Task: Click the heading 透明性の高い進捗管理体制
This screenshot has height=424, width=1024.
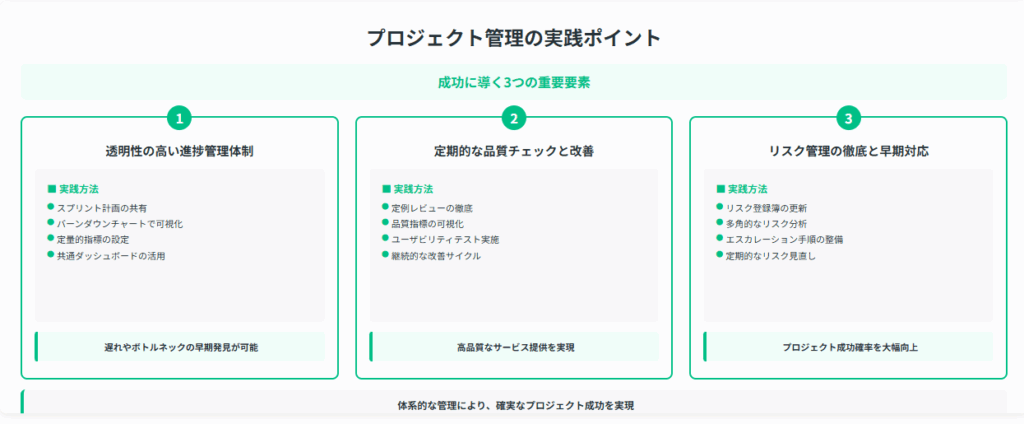Action: point(180,151)
